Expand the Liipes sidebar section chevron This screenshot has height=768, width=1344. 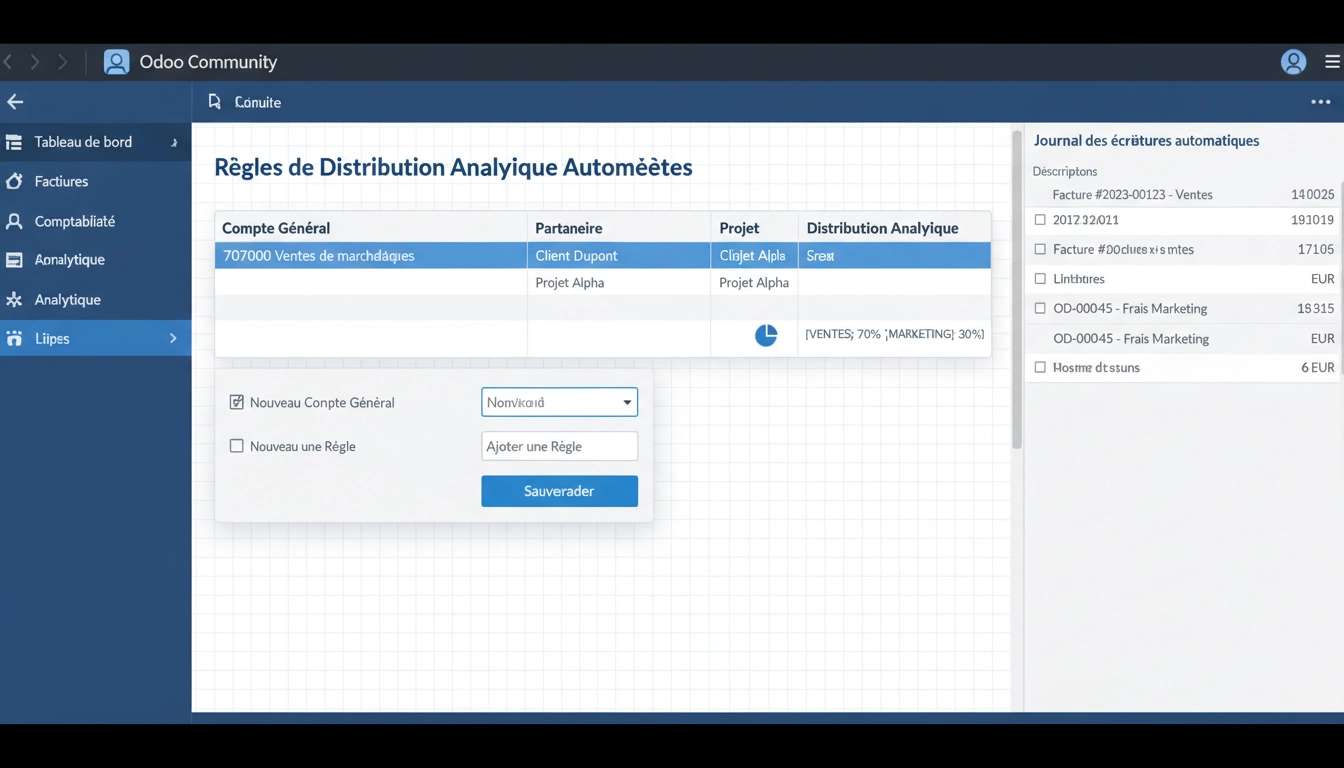(x=172, y=338)
